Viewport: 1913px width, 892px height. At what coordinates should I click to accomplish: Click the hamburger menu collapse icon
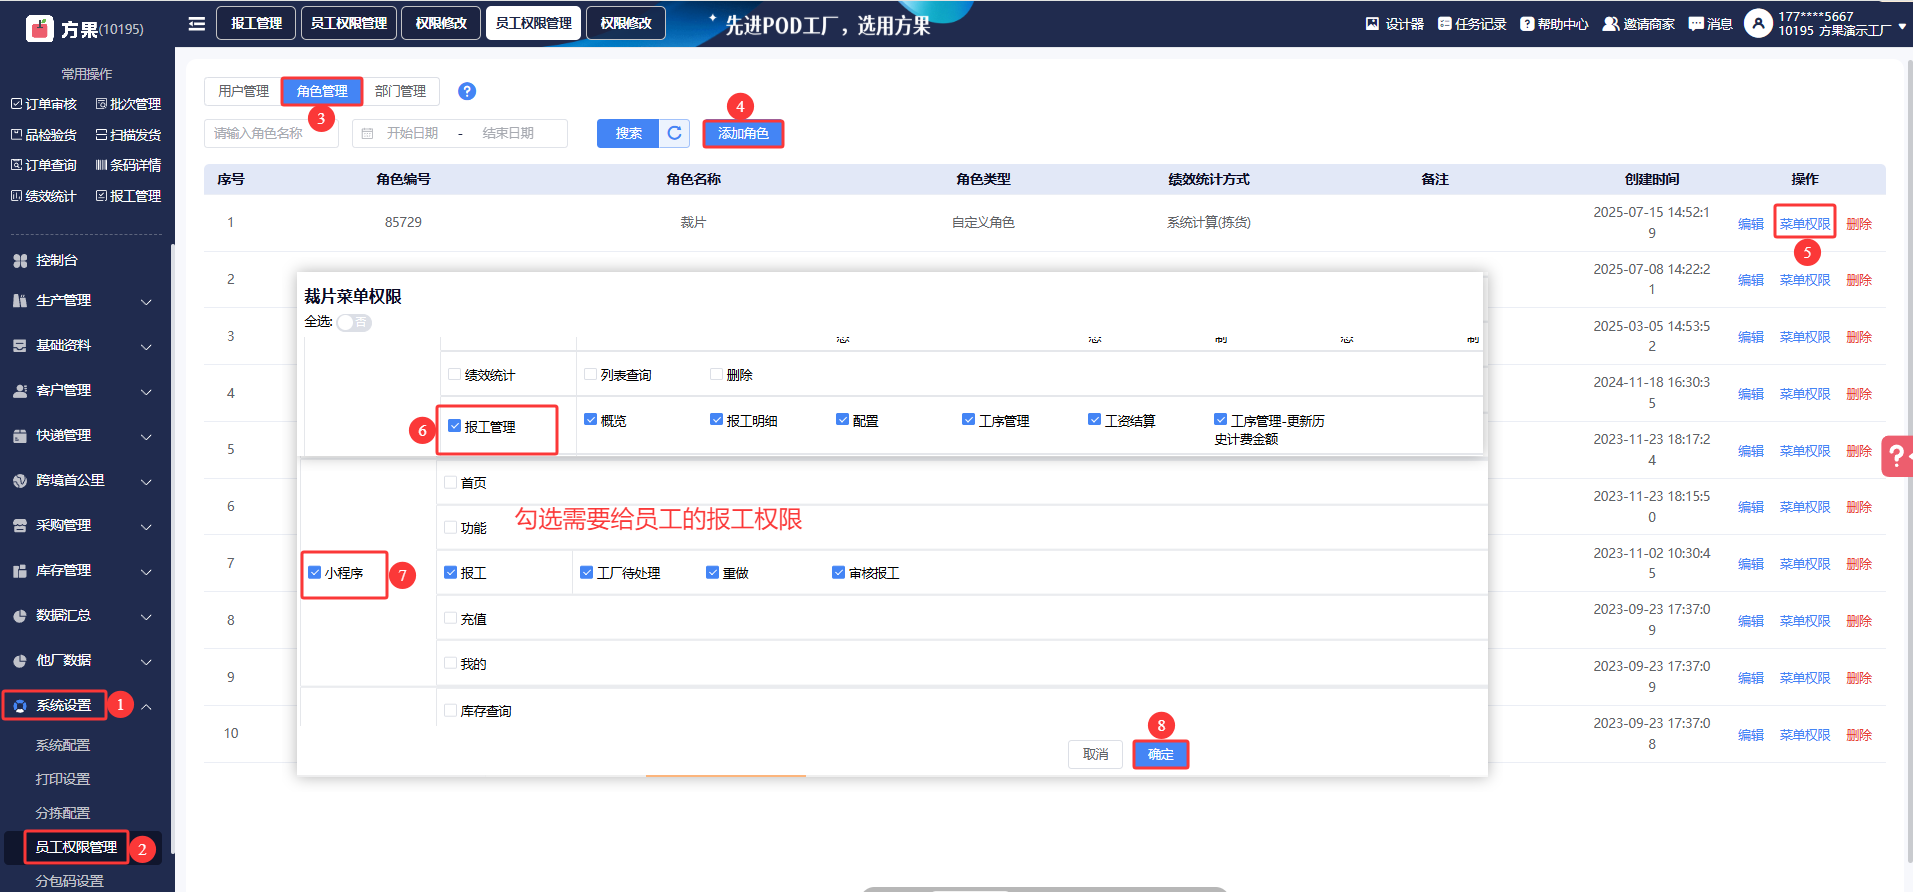197,23
